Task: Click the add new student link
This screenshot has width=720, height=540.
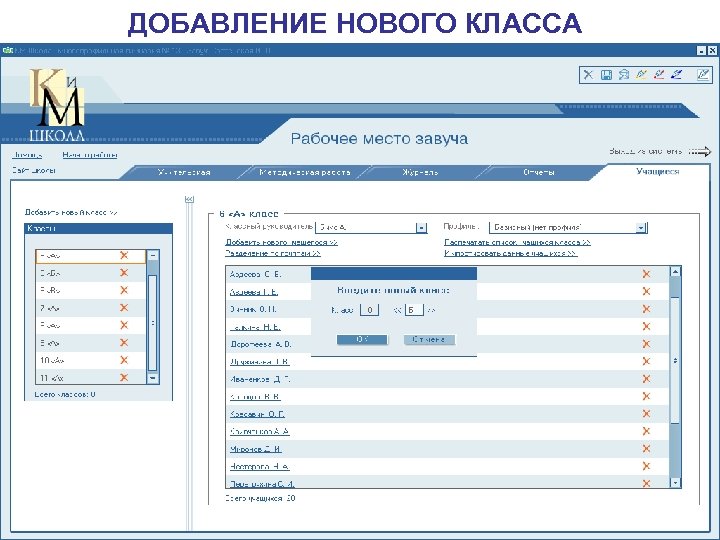Action: tap(281, 242)
